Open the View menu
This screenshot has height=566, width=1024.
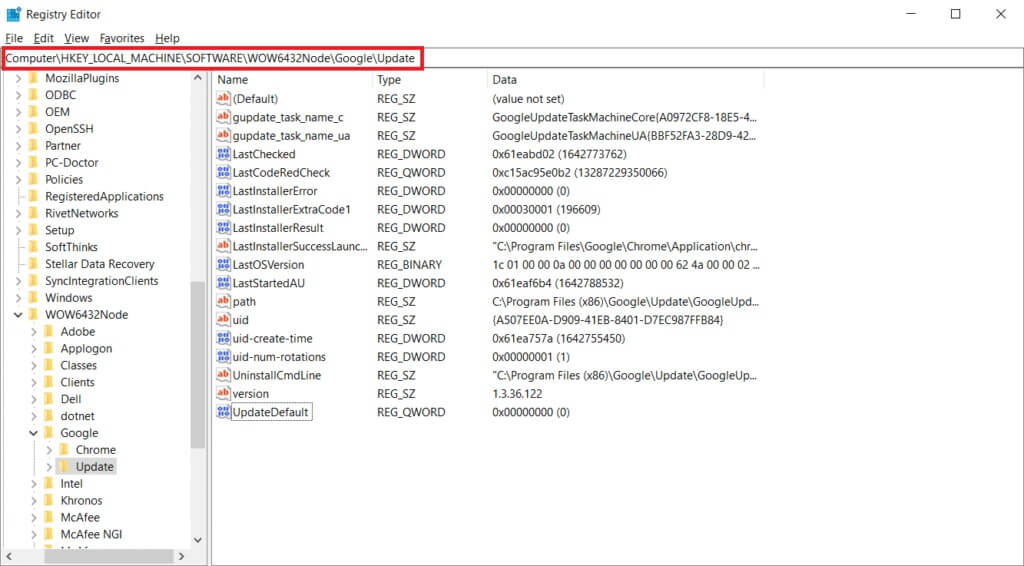pos(76,38)
